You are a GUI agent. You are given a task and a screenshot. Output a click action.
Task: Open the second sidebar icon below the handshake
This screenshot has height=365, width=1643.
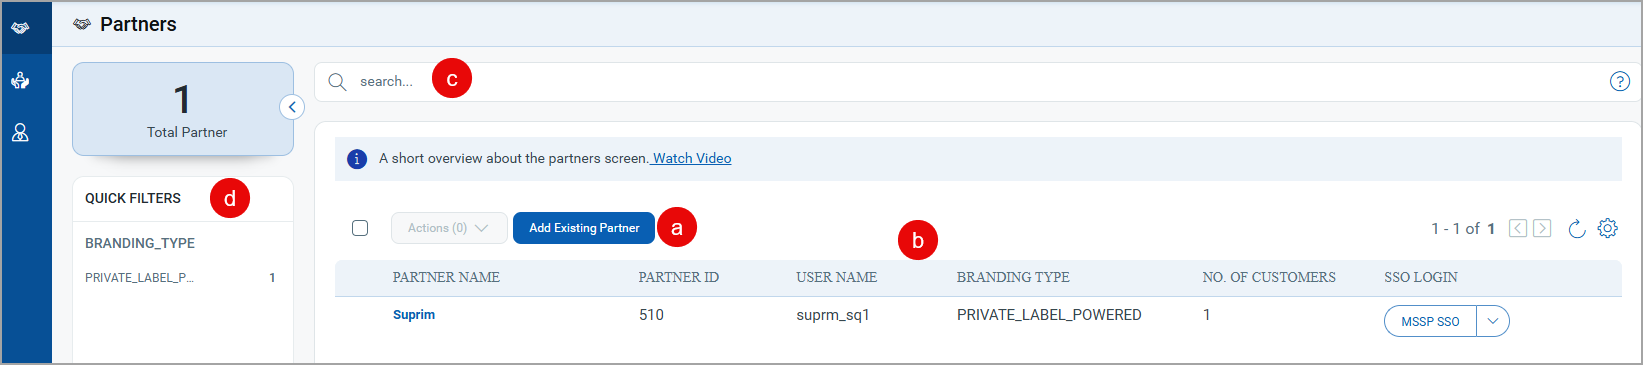pyautogui.click(x=20, y=80)
